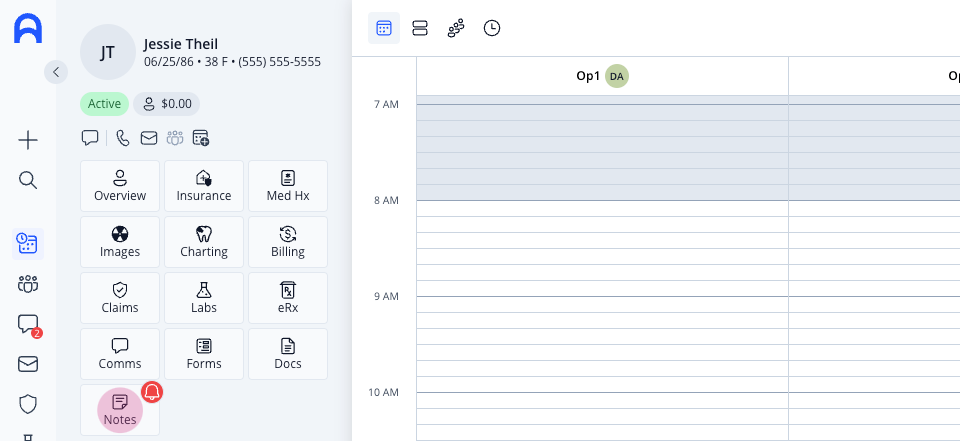
Task: Open the Forms tile
Action: tap(204, 354)
